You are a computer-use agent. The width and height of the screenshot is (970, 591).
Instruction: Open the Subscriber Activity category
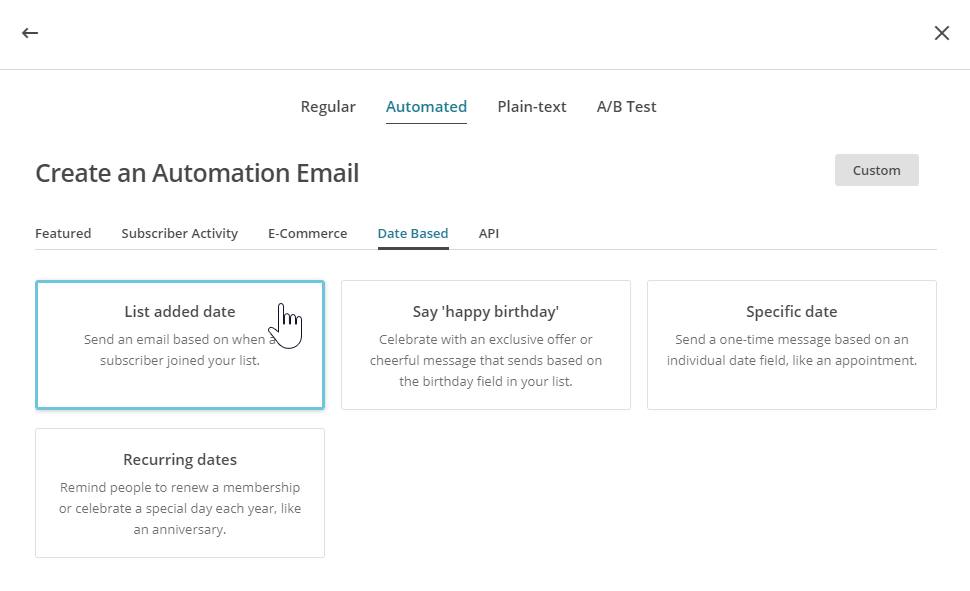click(x=180, y=234)
